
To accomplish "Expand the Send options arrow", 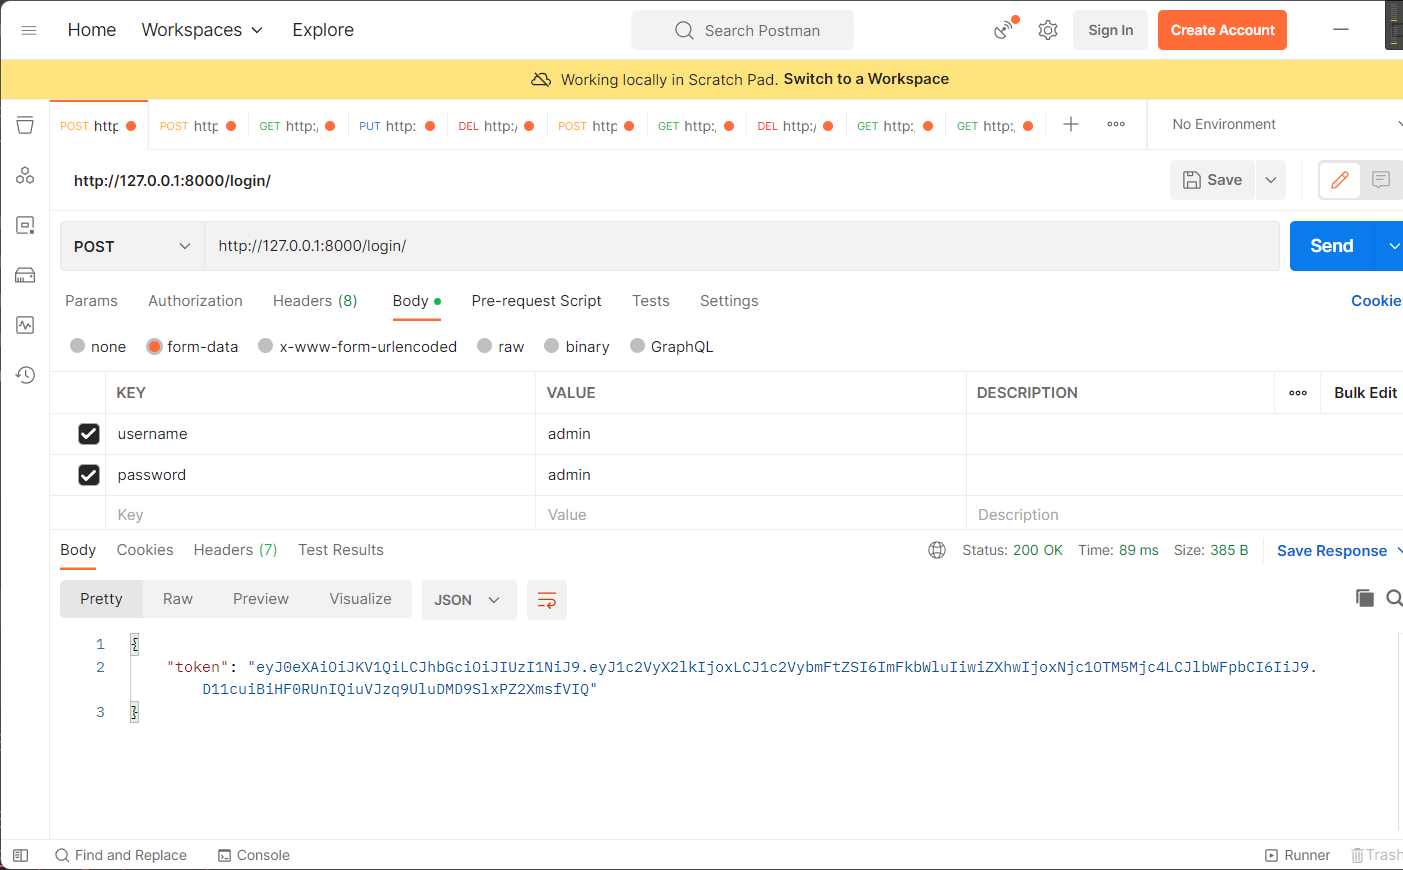I will [x=1392, y=246].
